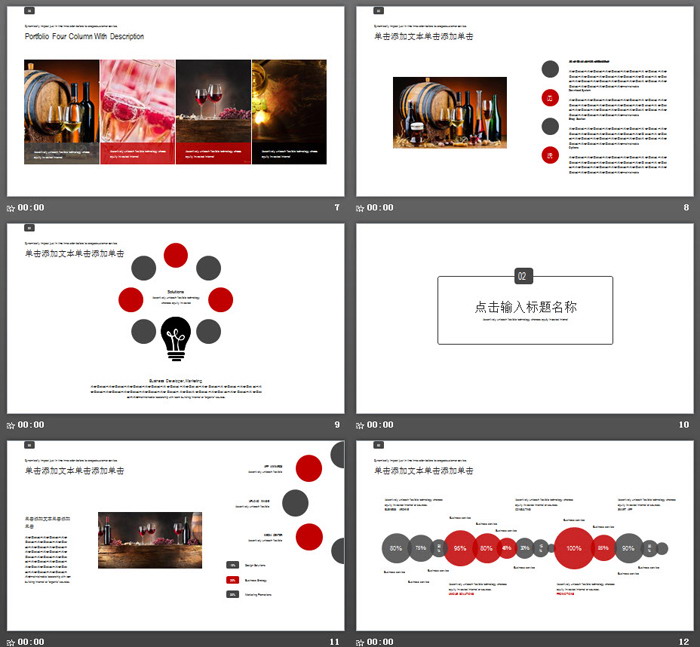Click the 02 badge on slide 10
700x647 pixels.
[x=524, y=276]
